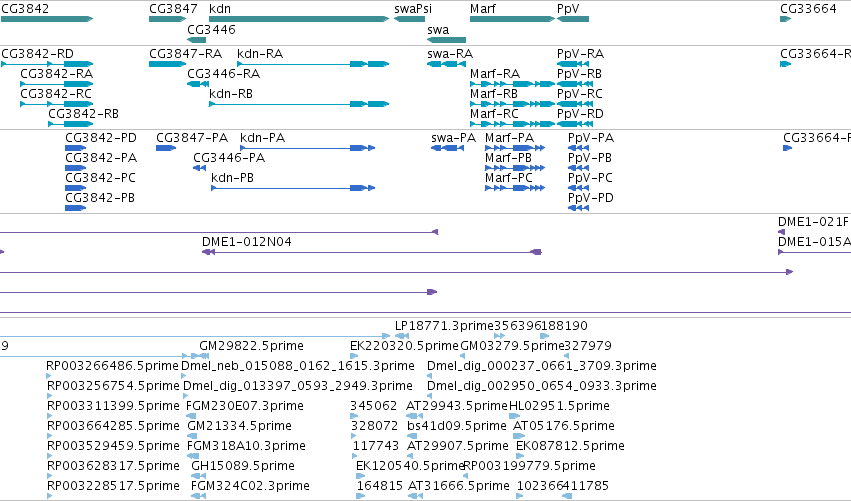Screen dimensions: 851x501
Task: Select EST RP003628317.5prime
Action: [113, 466]
